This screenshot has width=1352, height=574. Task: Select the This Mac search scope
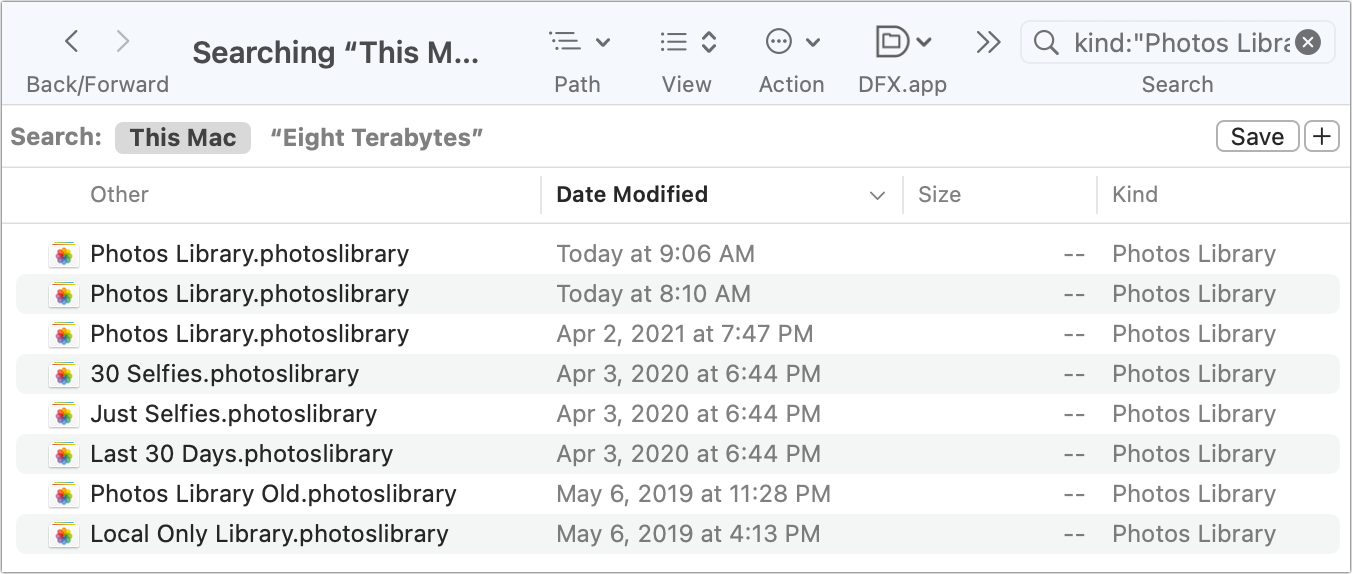pos(183,138)
